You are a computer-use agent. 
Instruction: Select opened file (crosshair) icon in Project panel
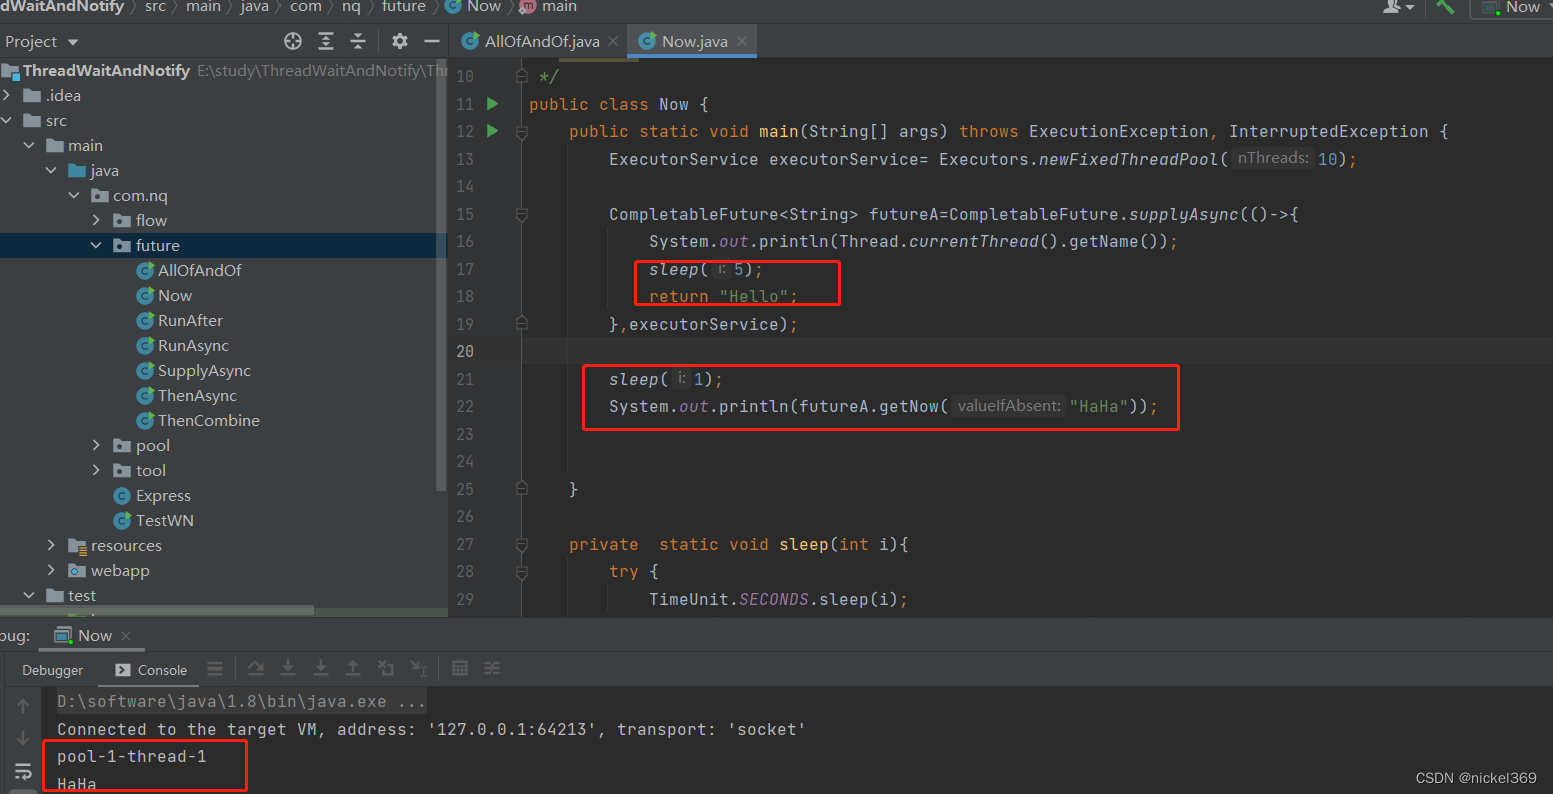(293, 41)
